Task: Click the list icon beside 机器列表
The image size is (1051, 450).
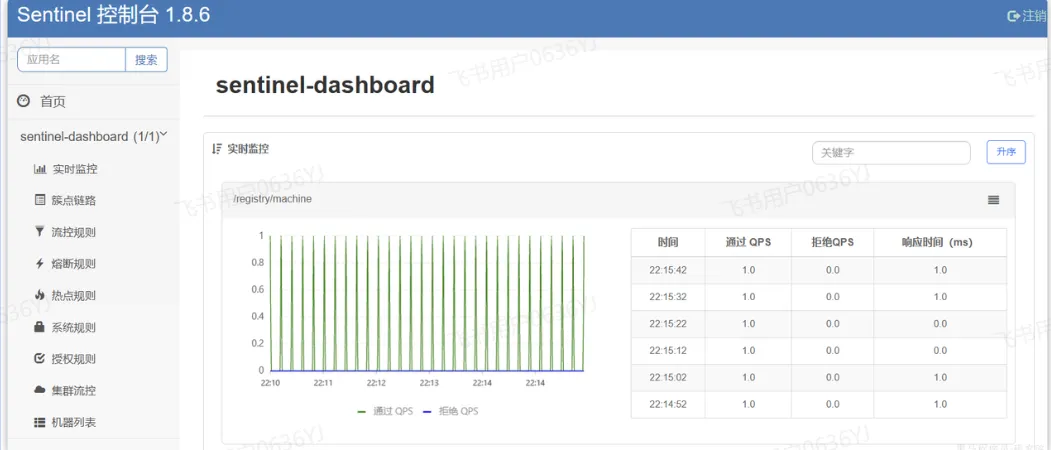Action: tap(40, 423)
